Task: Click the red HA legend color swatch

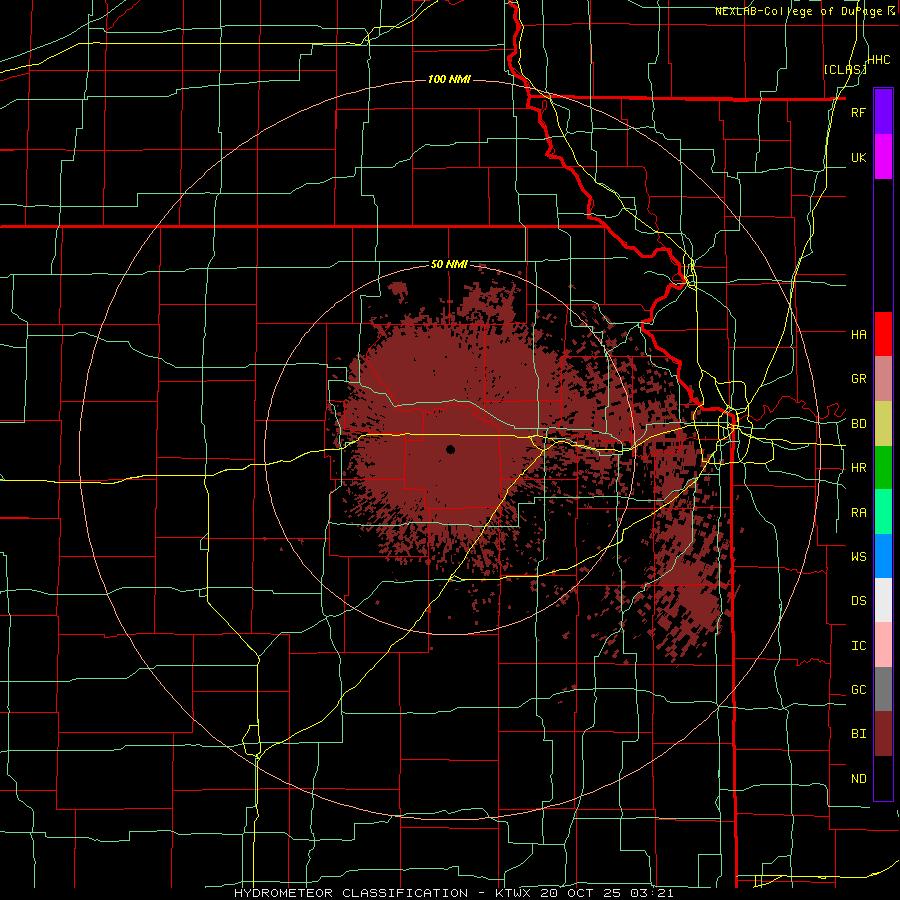Action: pyautogui.click(x=883, y=334)
